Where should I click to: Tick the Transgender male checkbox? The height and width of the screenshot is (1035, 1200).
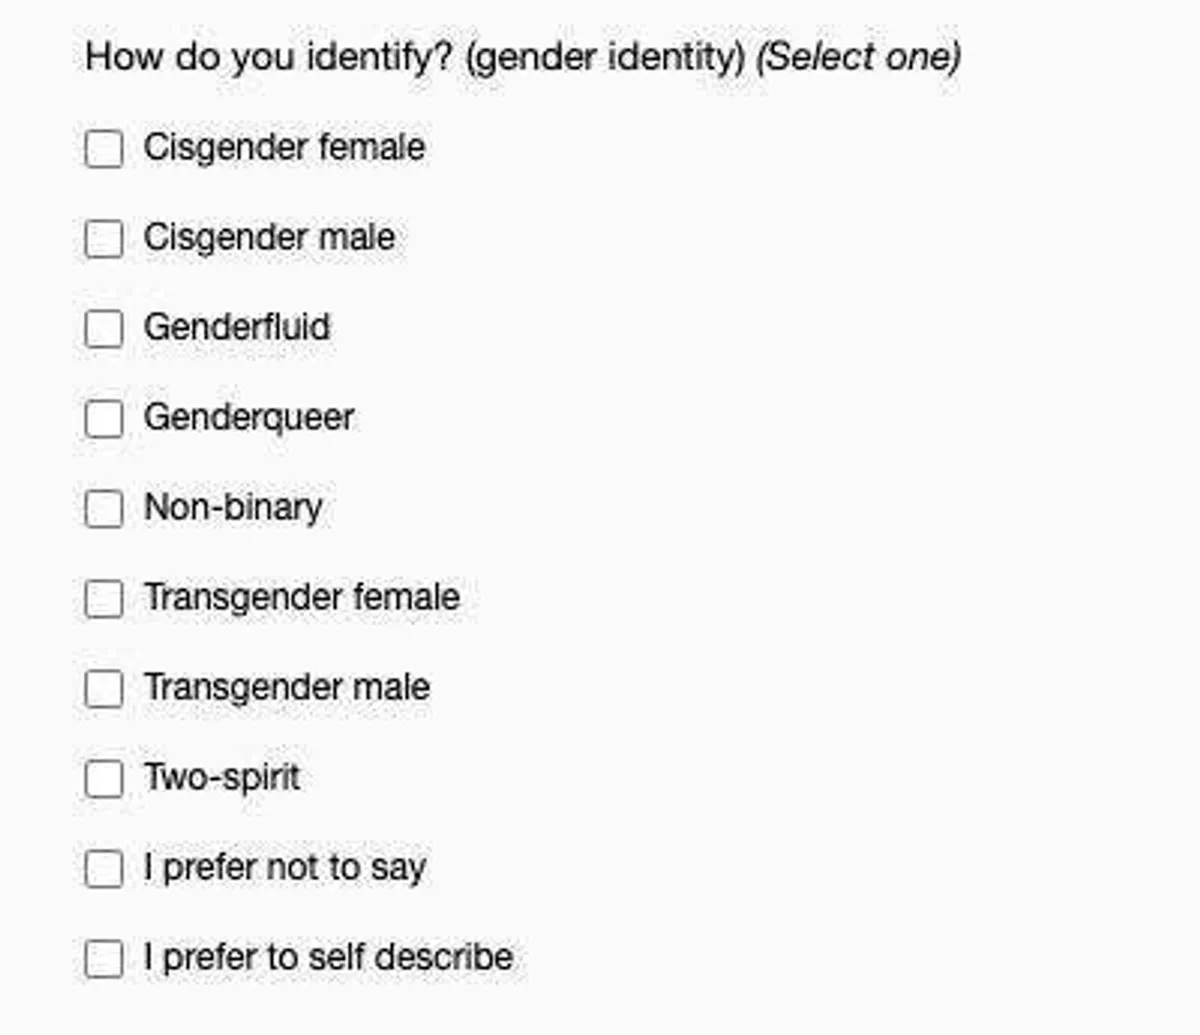104,689
